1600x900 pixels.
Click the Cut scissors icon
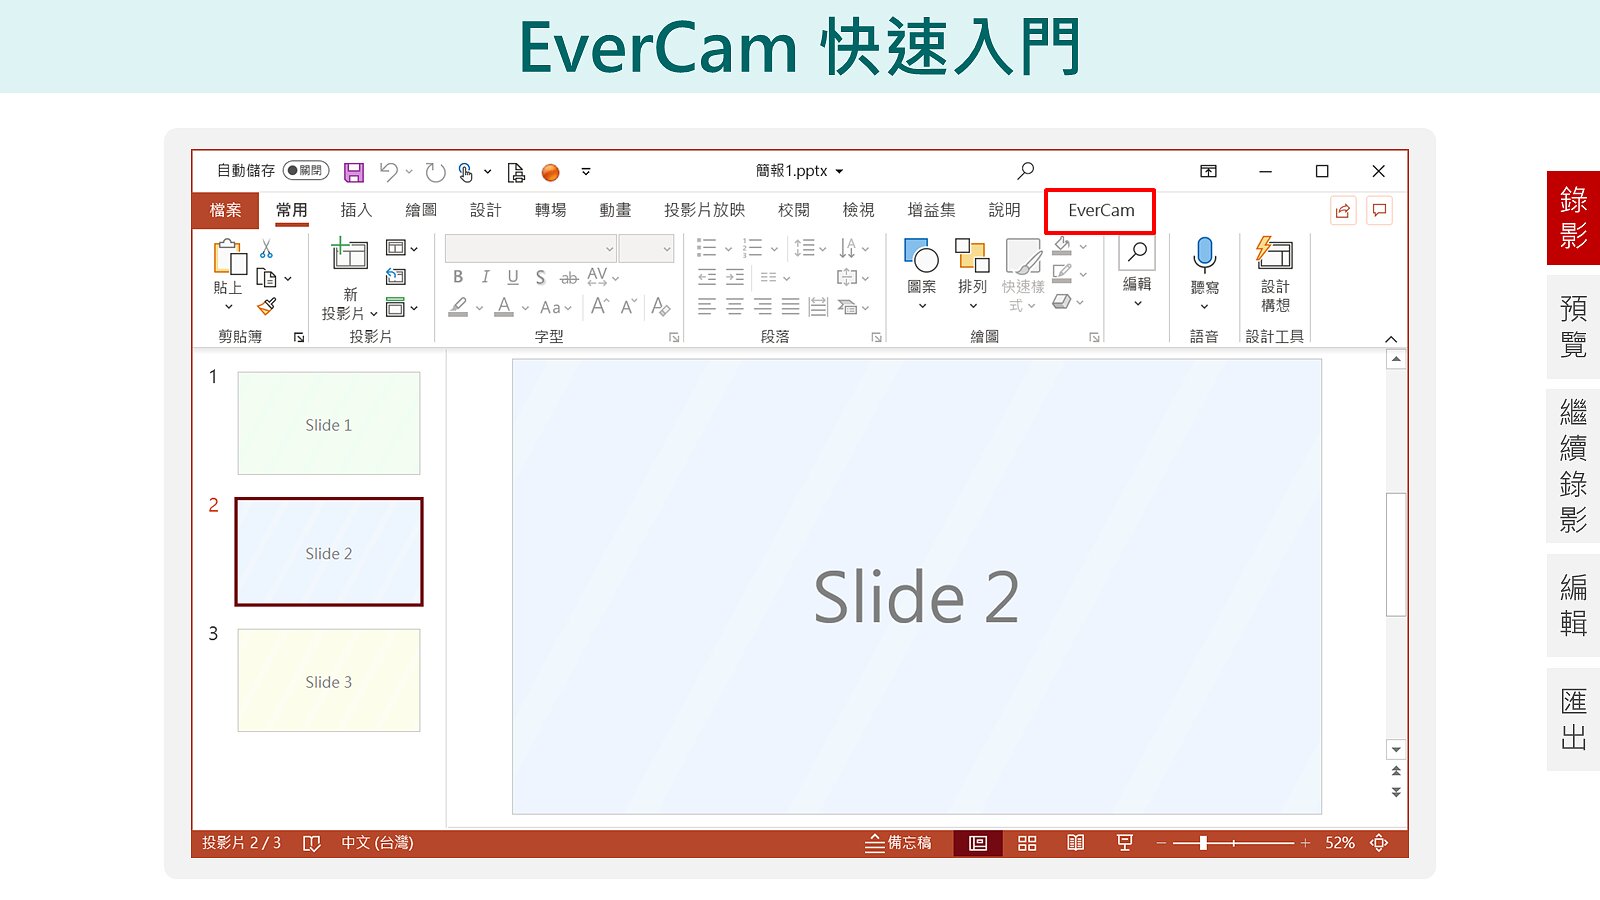(266, 249)
